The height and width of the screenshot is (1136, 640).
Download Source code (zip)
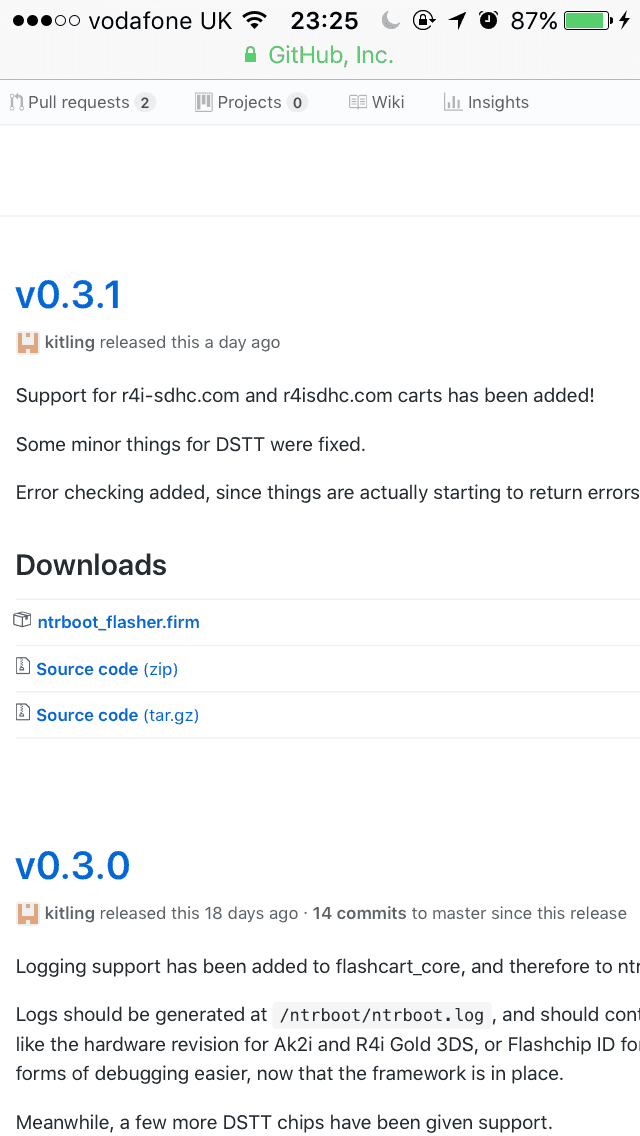coord(107,669)
